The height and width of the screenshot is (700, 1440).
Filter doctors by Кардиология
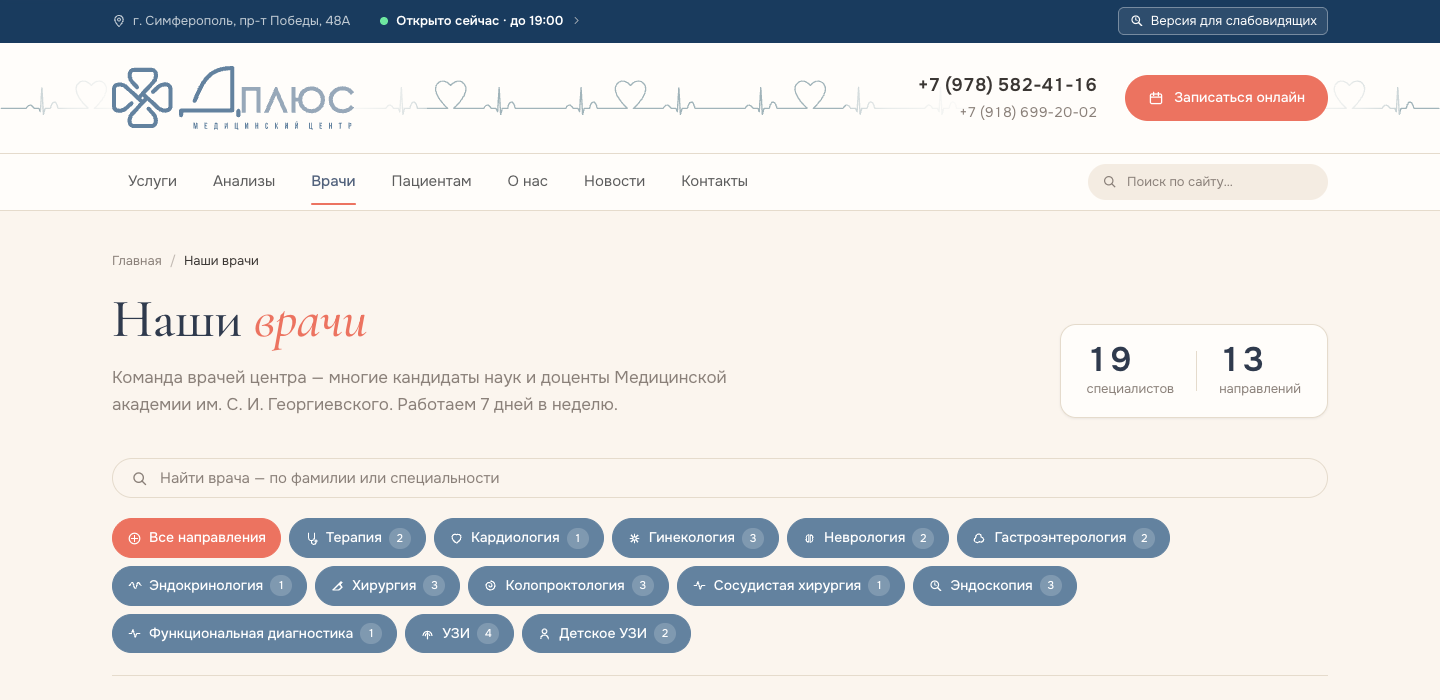click(519, 538)
